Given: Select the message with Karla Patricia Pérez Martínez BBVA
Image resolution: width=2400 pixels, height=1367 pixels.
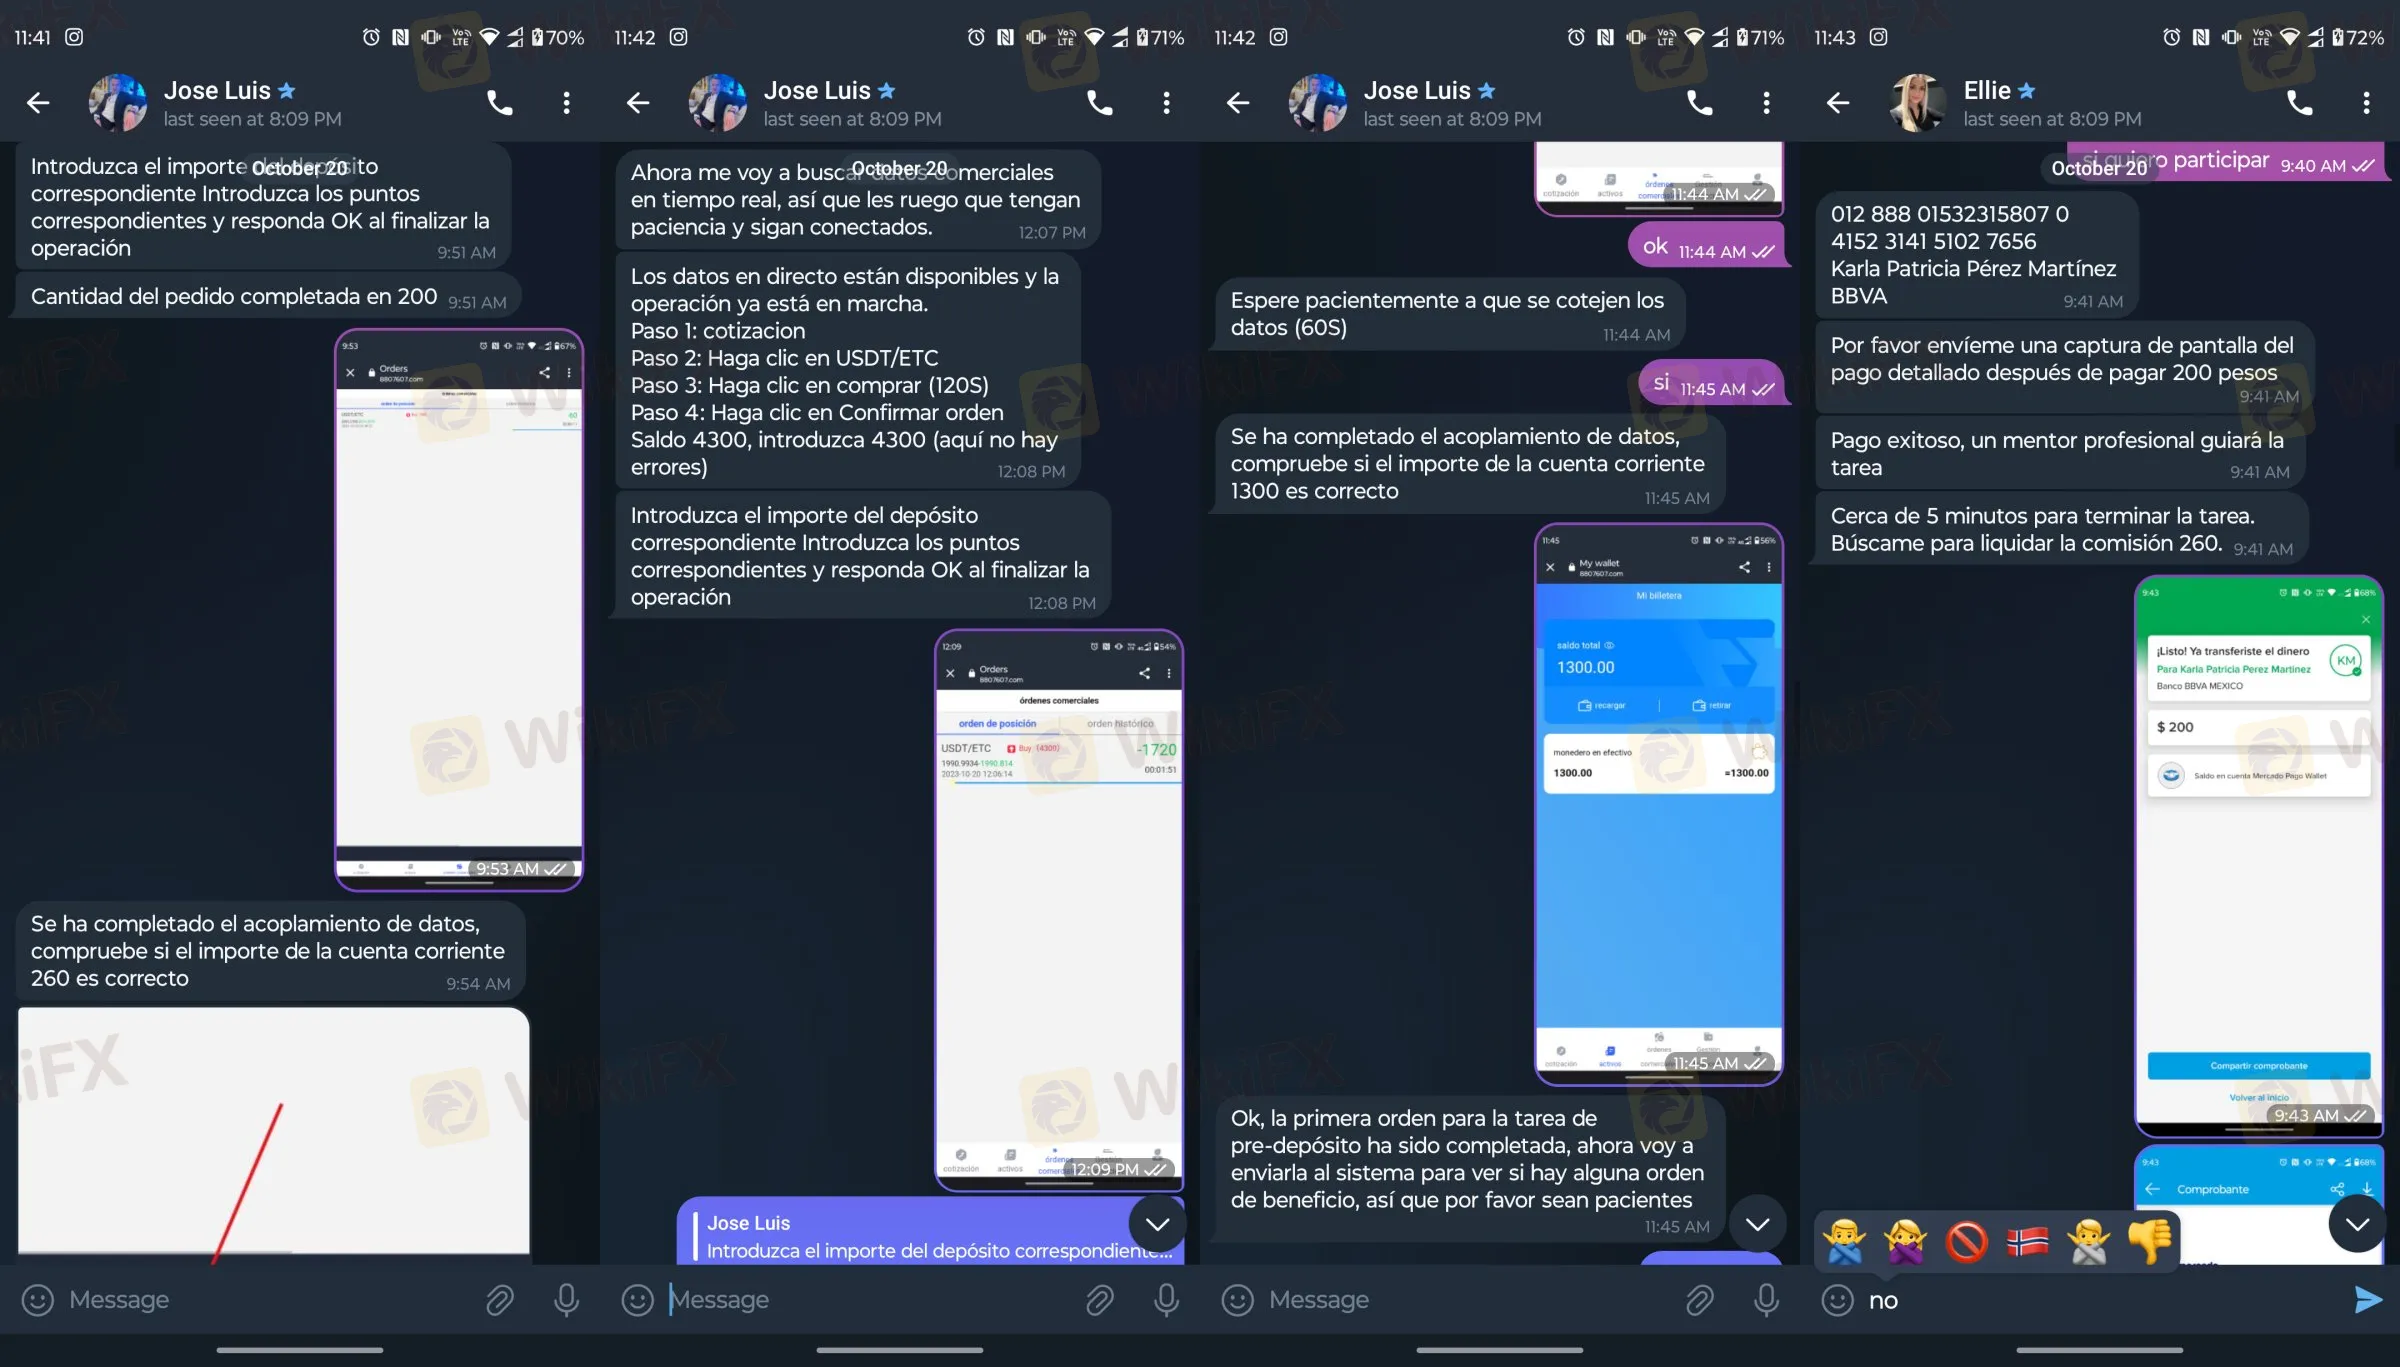Looking at the screenshot, I should pyautogui.click(x=1975, y=255).
